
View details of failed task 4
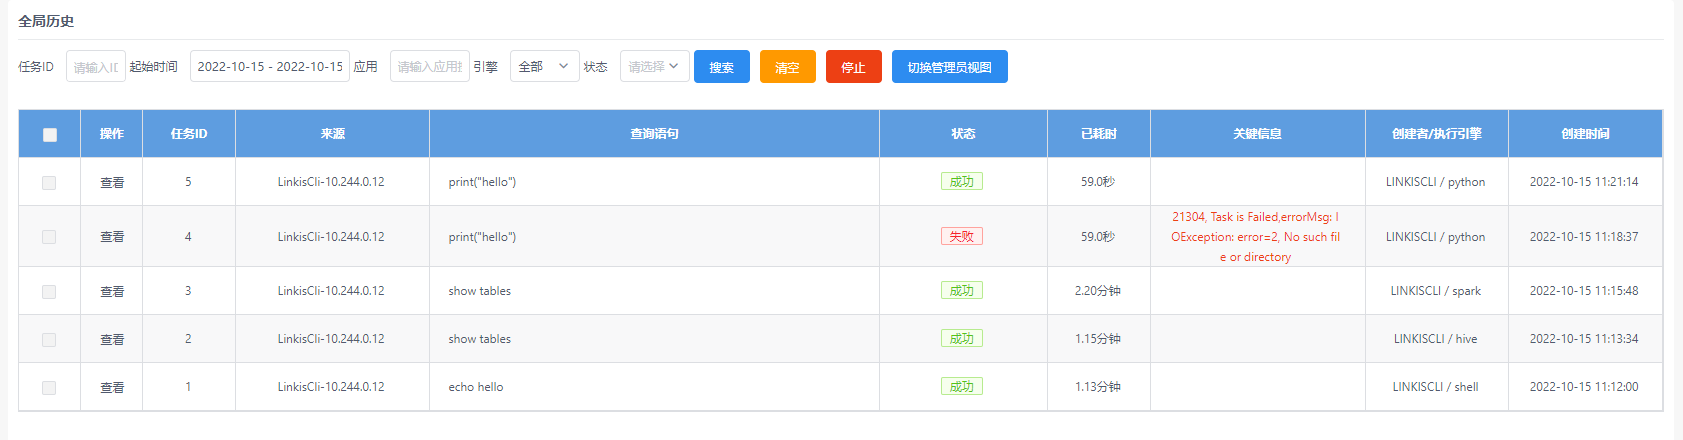[112, 237]
